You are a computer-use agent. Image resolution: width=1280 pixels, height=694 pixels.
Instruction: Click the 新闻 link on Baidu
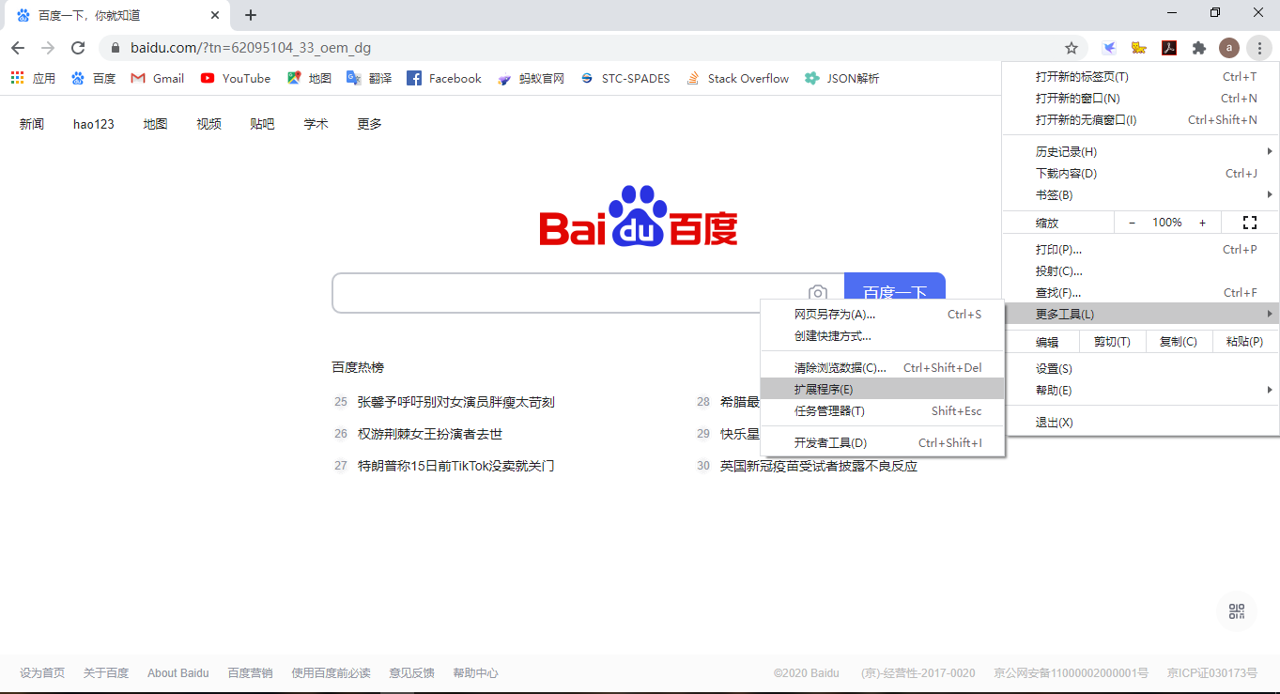[32, 124]
